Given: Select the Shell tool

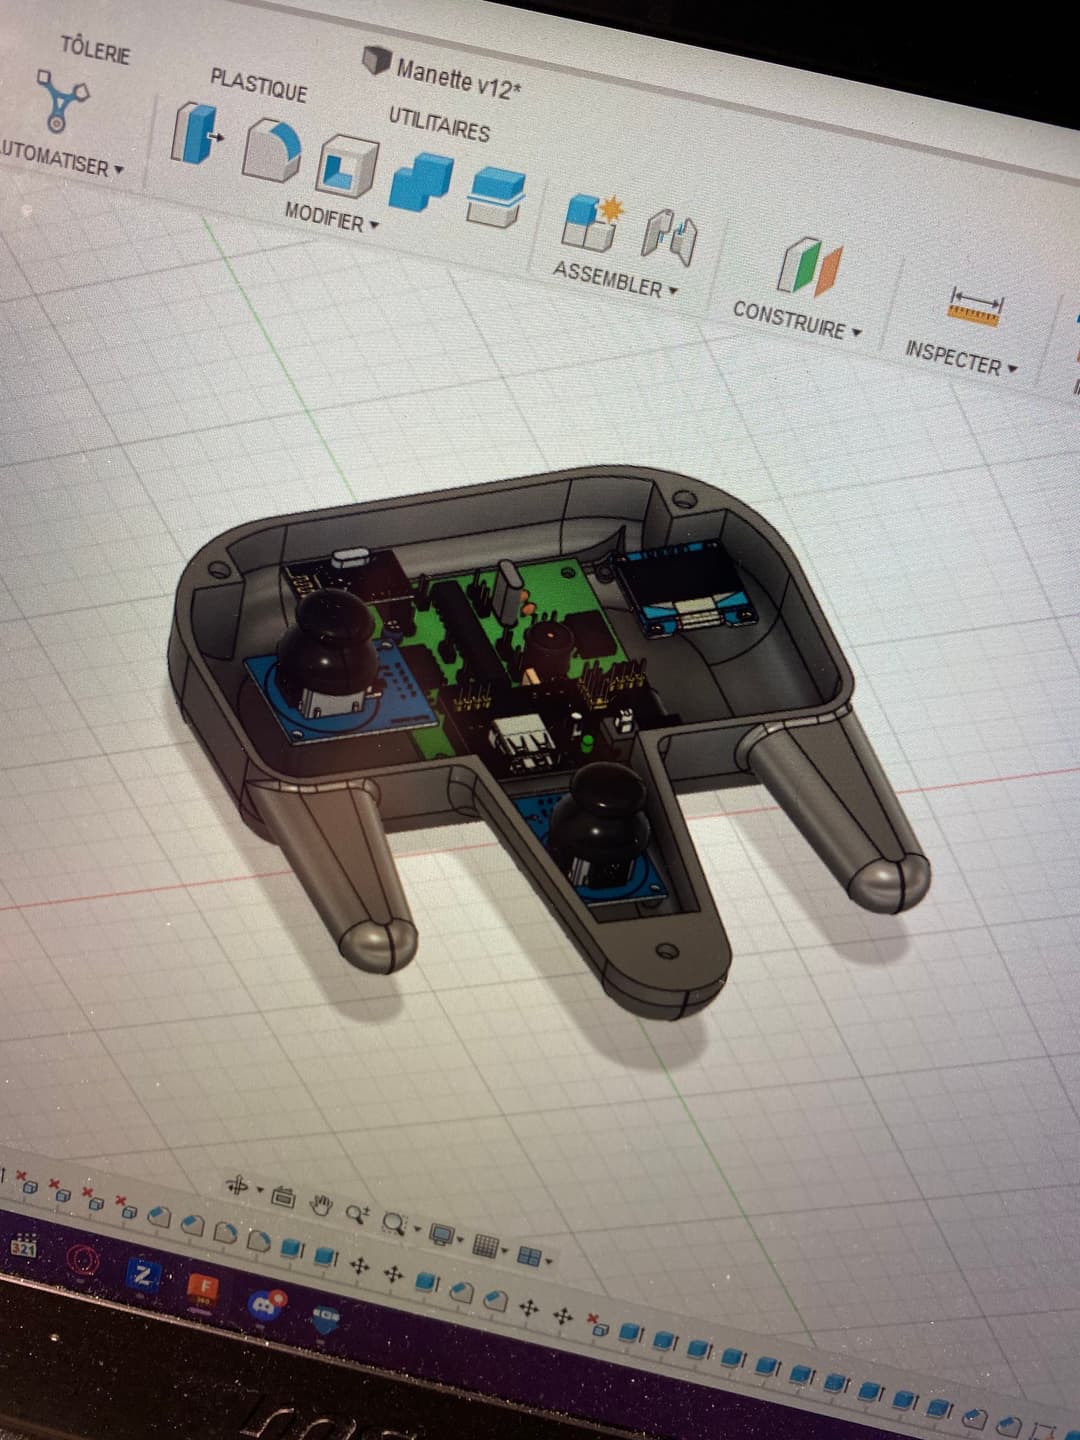Looking at the screenshot, I should pos(347,167).
